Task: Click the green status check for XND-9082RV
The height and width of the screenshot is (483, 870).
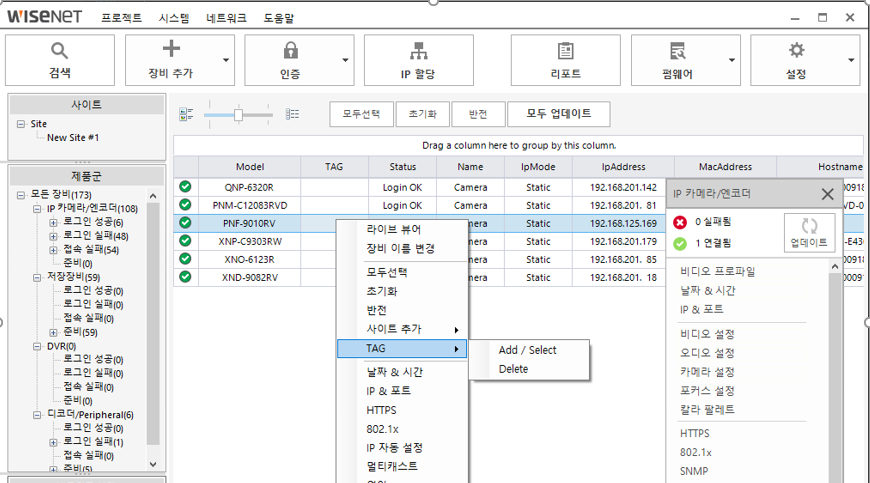Action: click(185, 277)
